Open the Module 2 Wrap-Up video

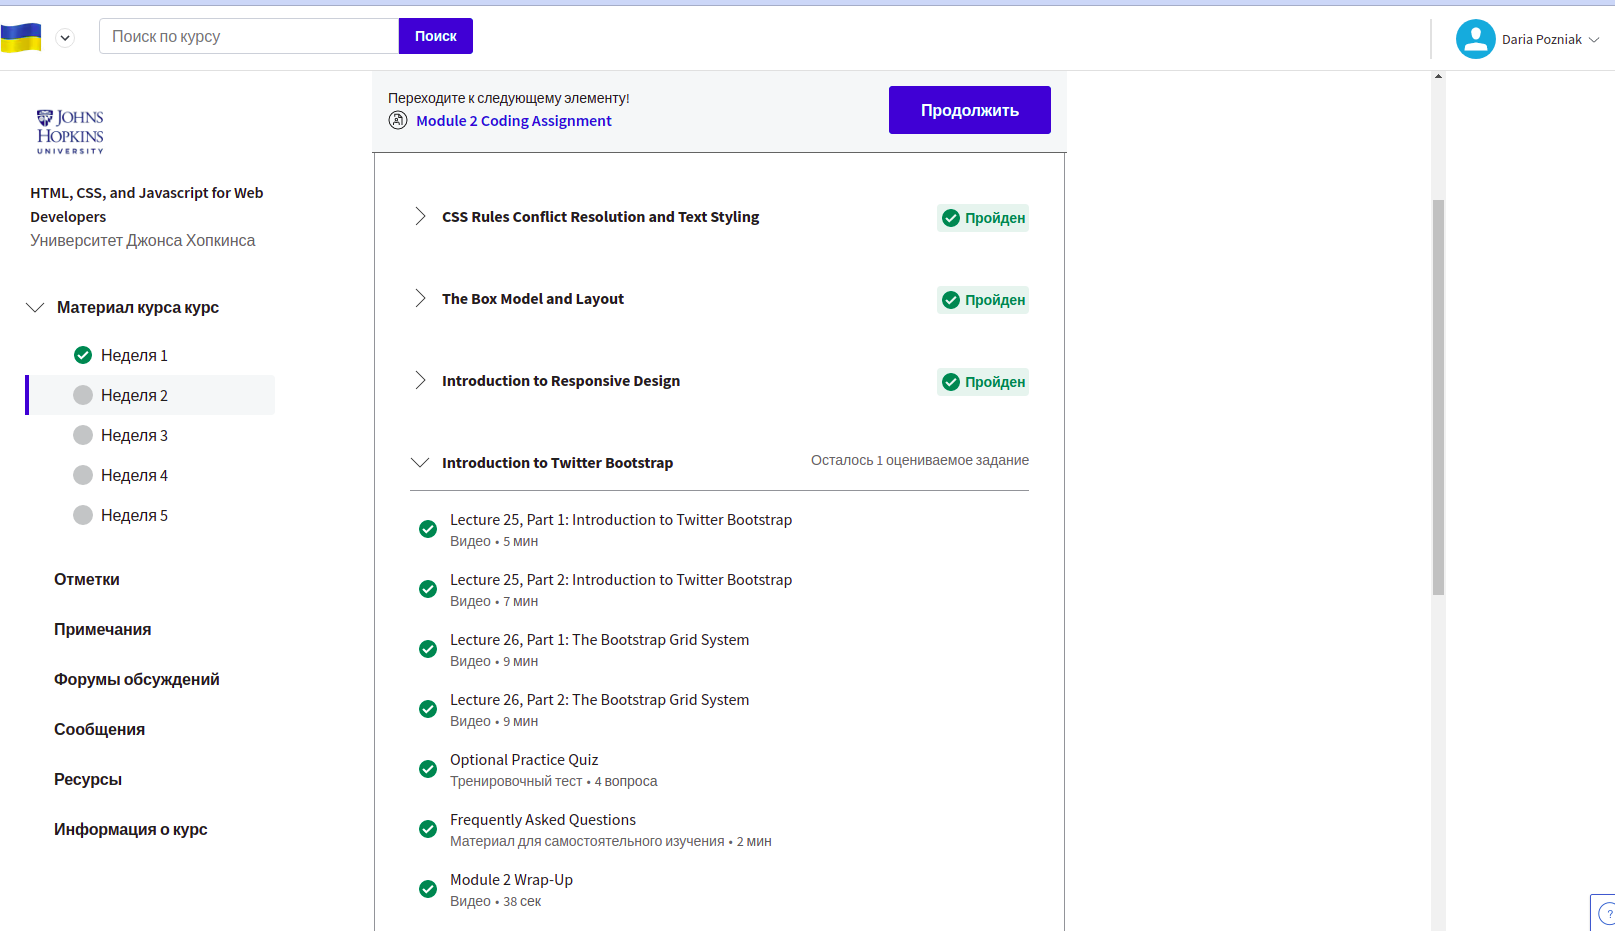pyautogui.click(x=512, y=880)
